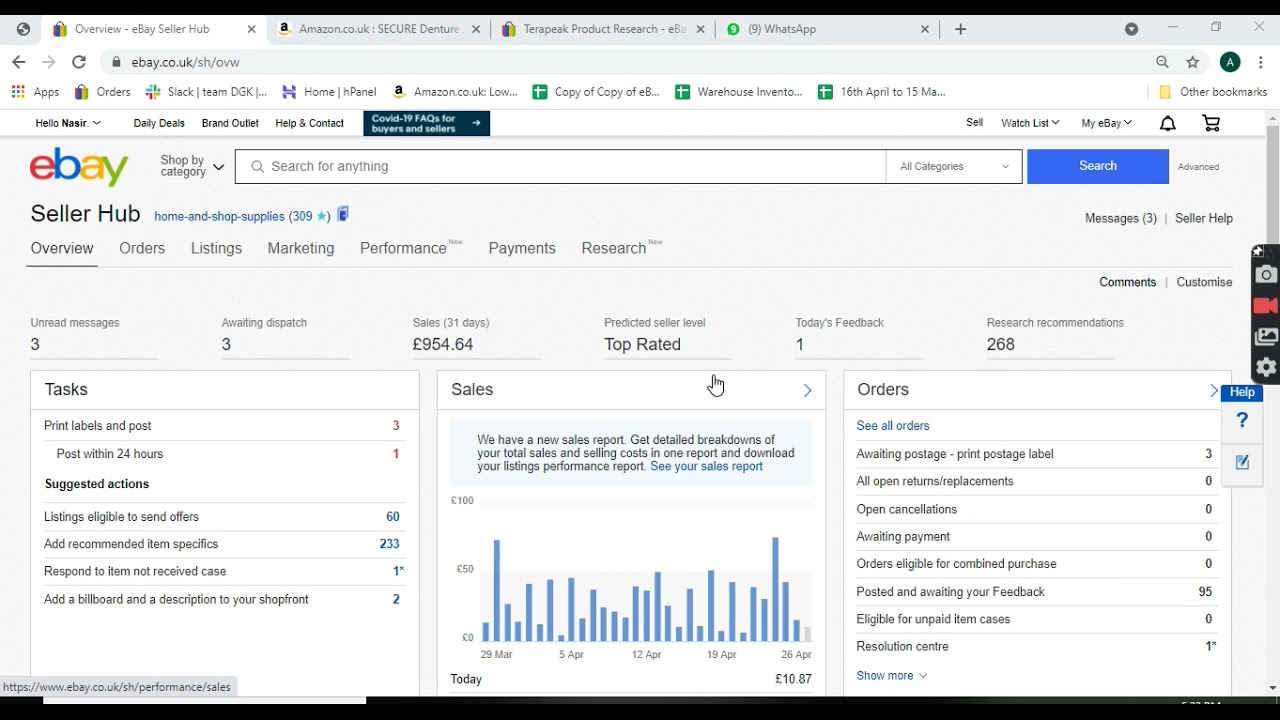Click the camera screenshot icon in side recorder
The width and height of the screenshot is (1280, 720).
[x=1266, y=275]
